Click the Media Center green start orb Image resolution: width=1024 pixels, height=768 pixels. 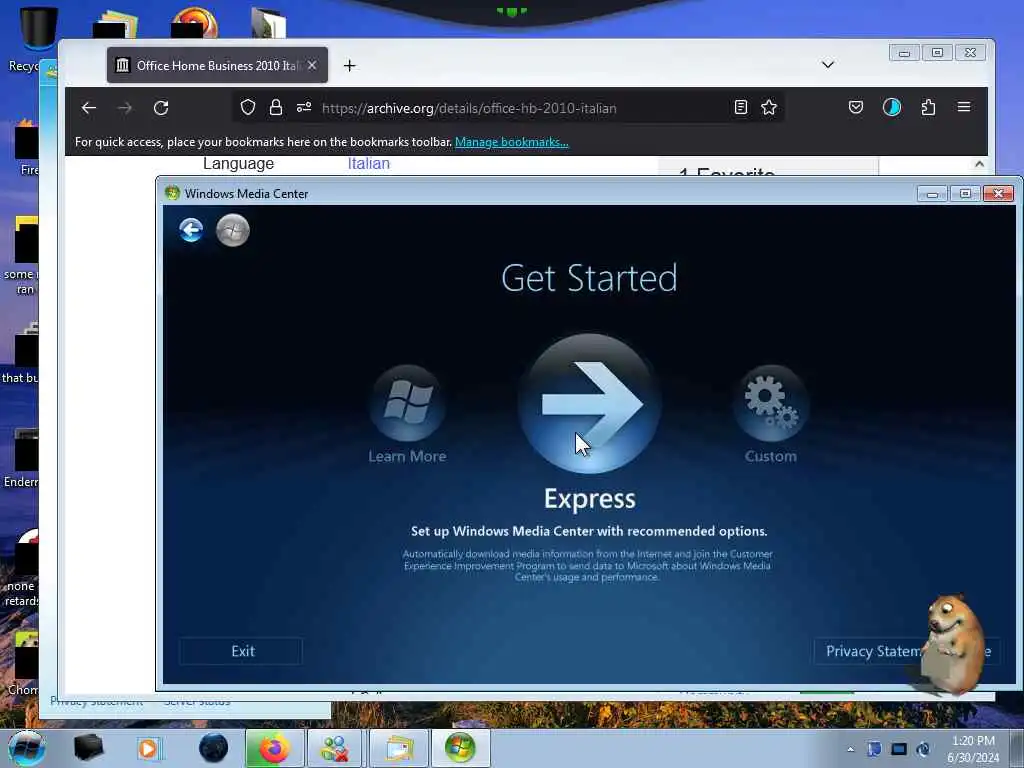[232, 230]
